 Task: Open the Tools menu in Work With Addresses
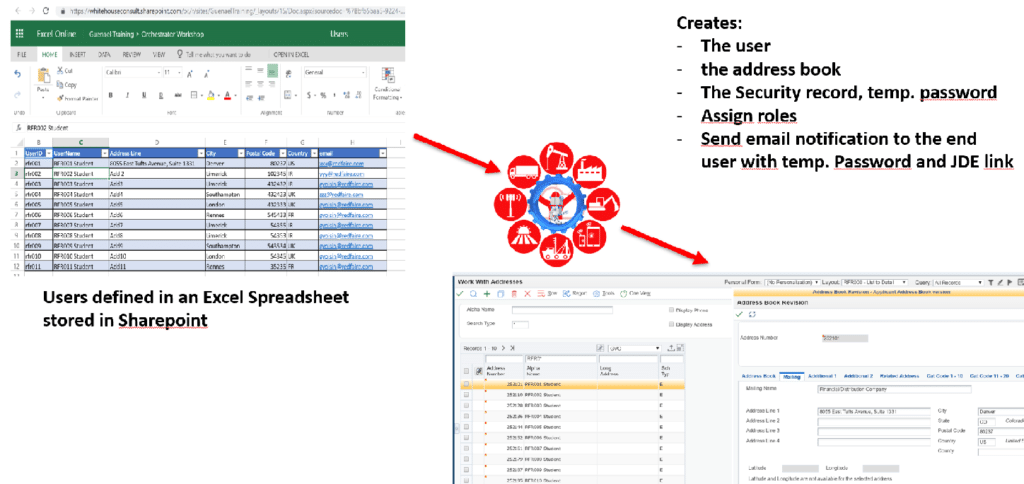pyautogui.click(x=603, y=294)
